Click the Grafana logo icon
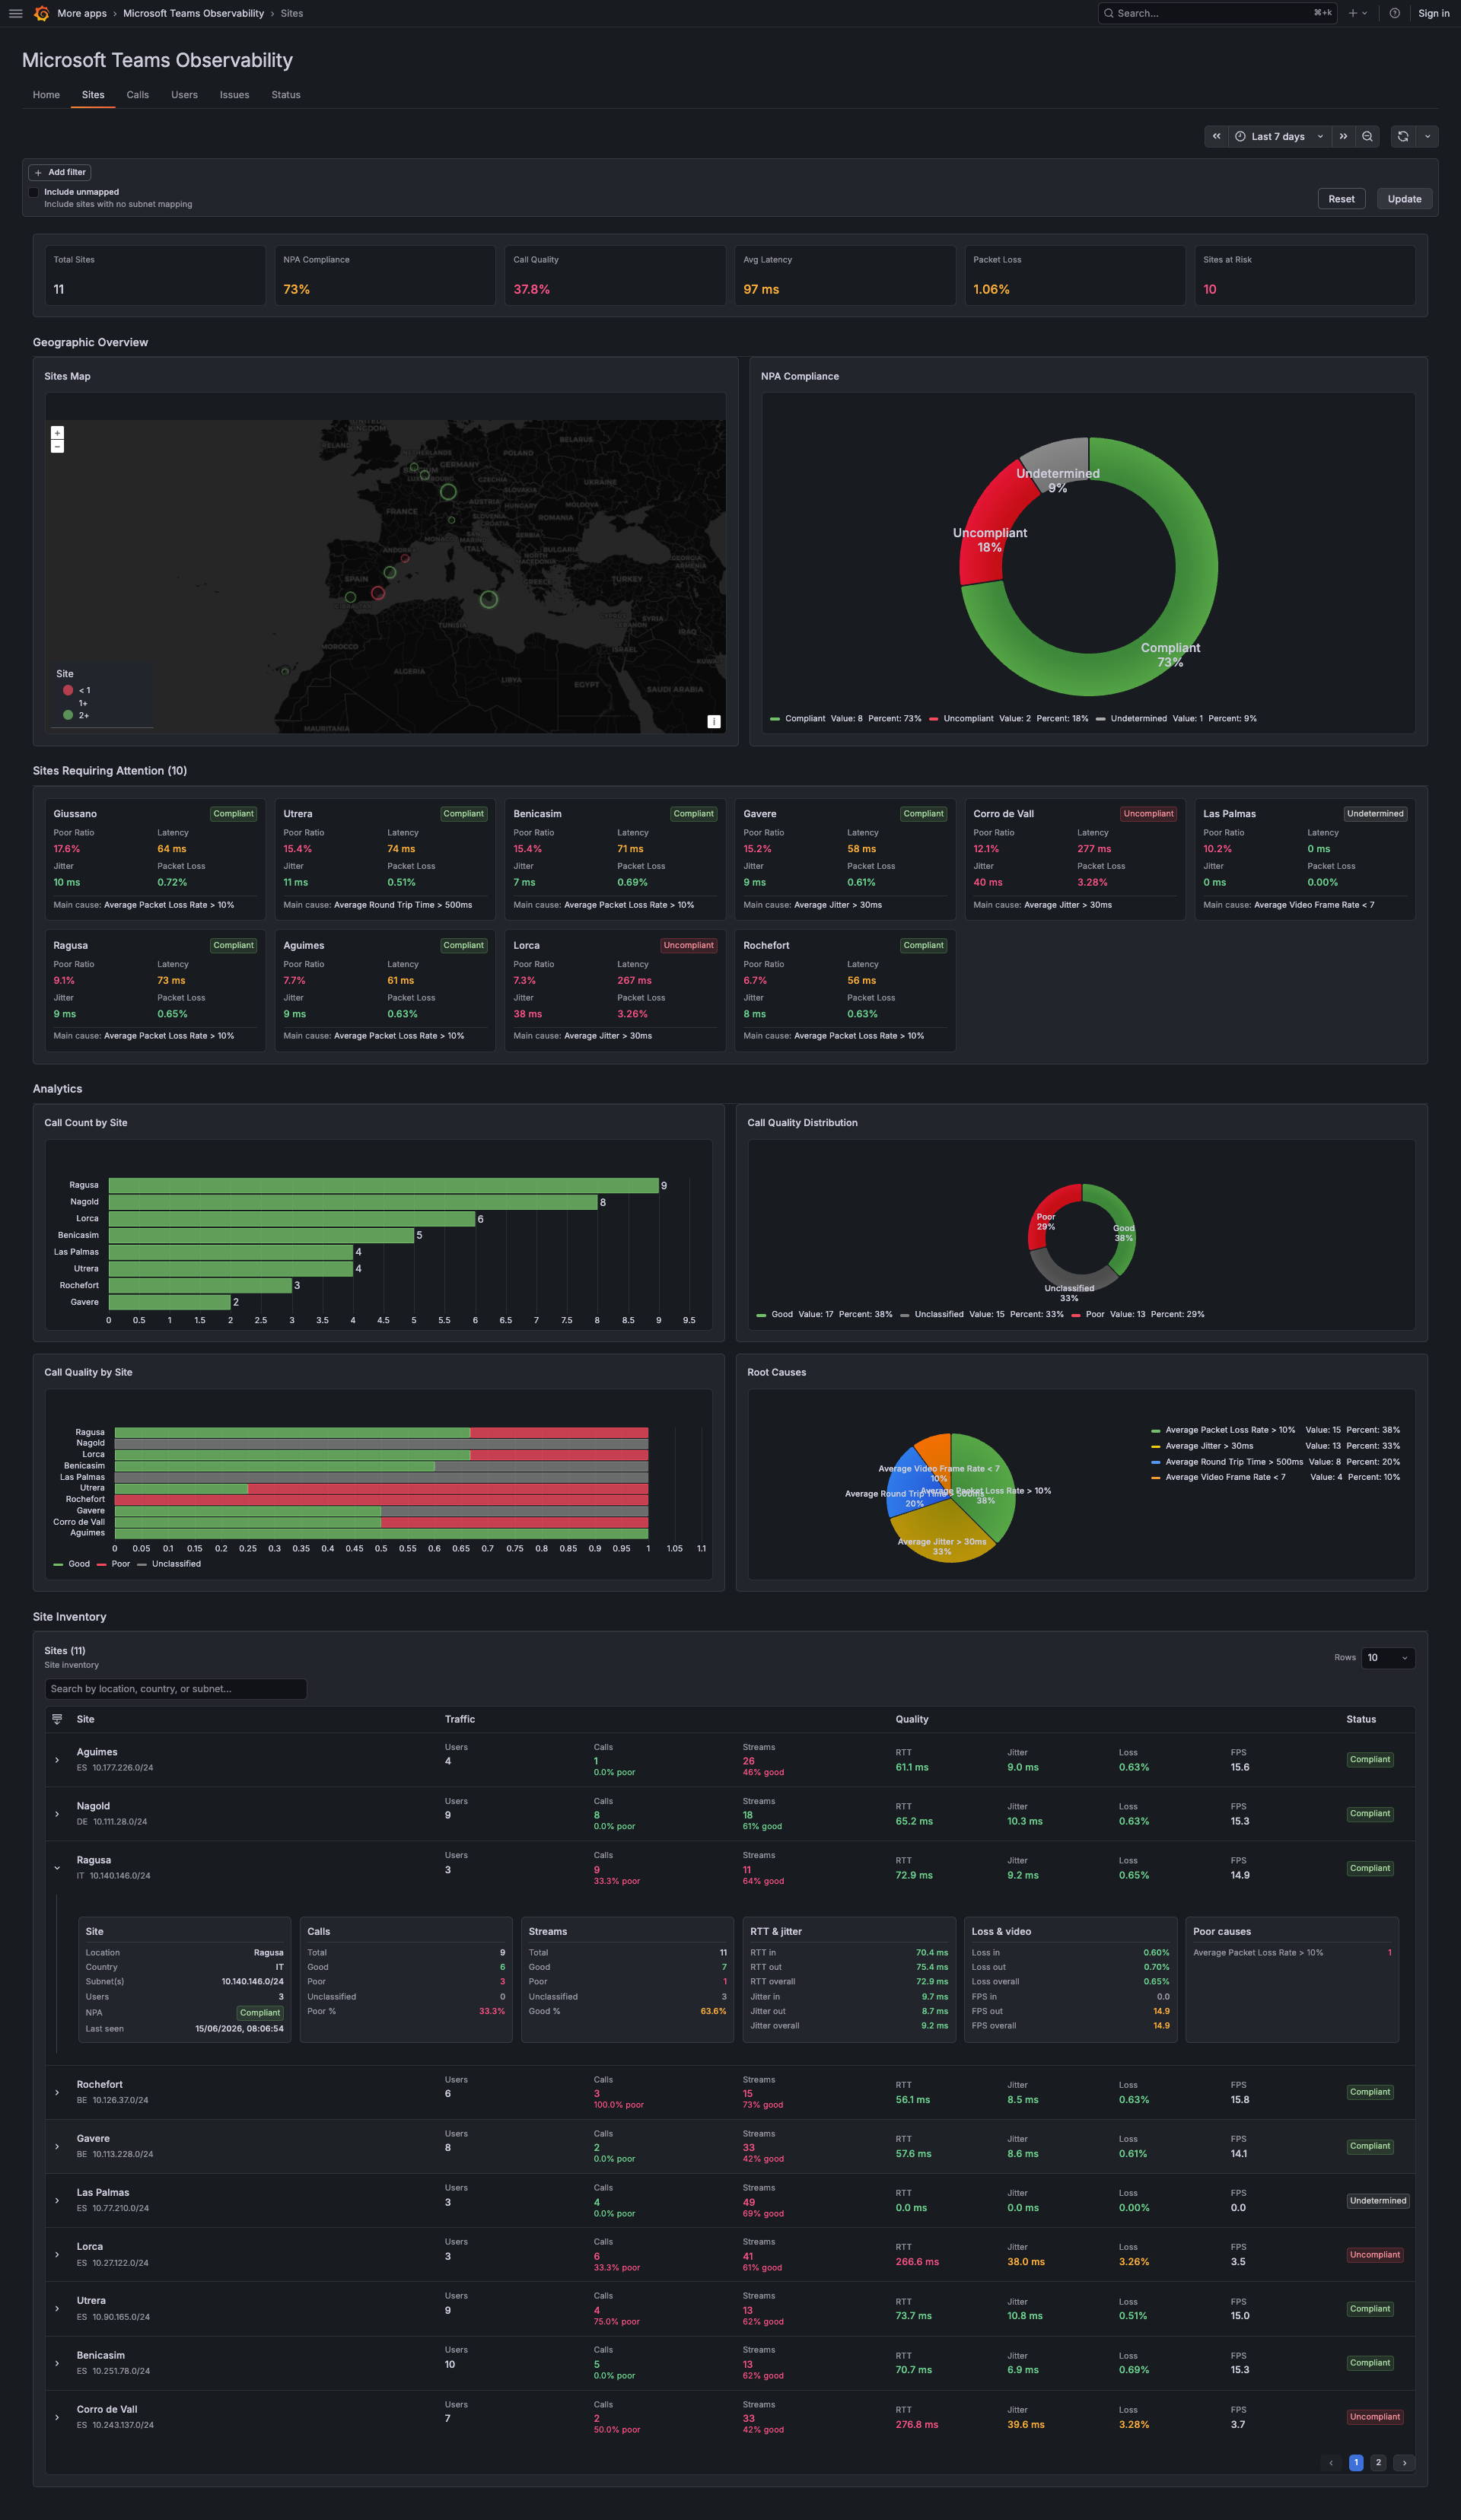This screenshot has height=2520, width=1461. (42, 13)
